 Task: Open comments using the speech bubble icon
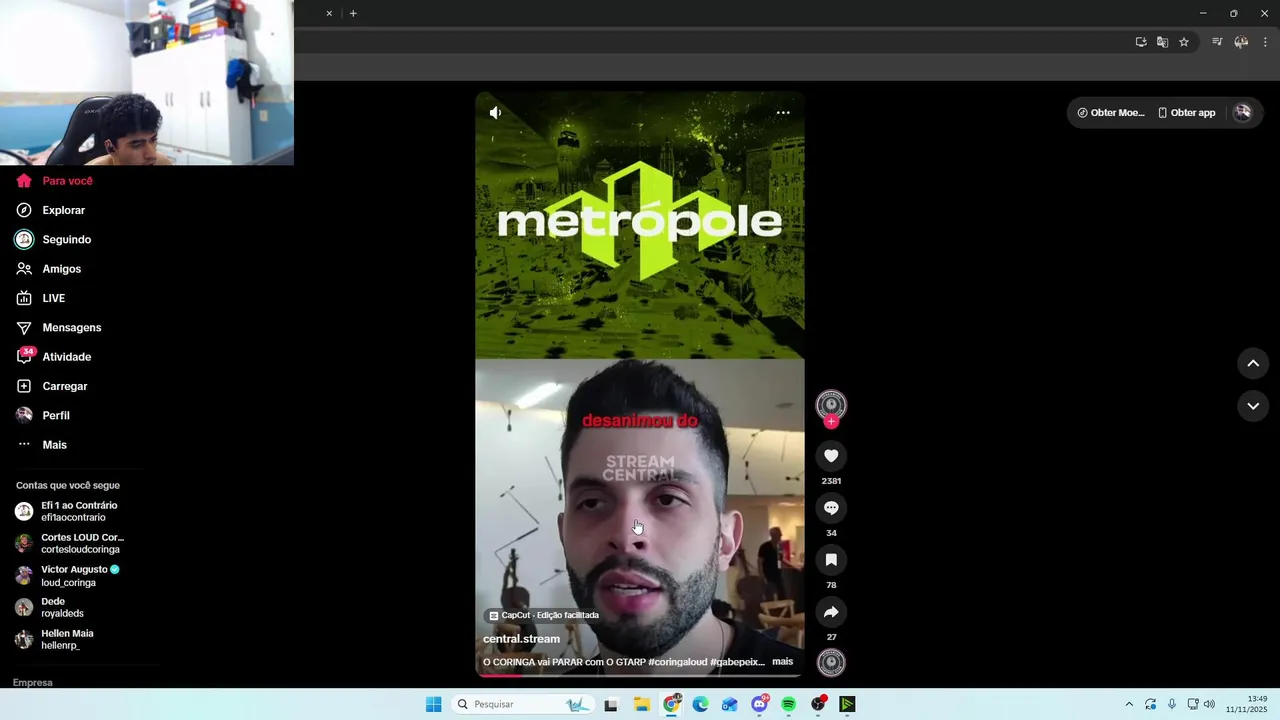(x=831, y=508)
